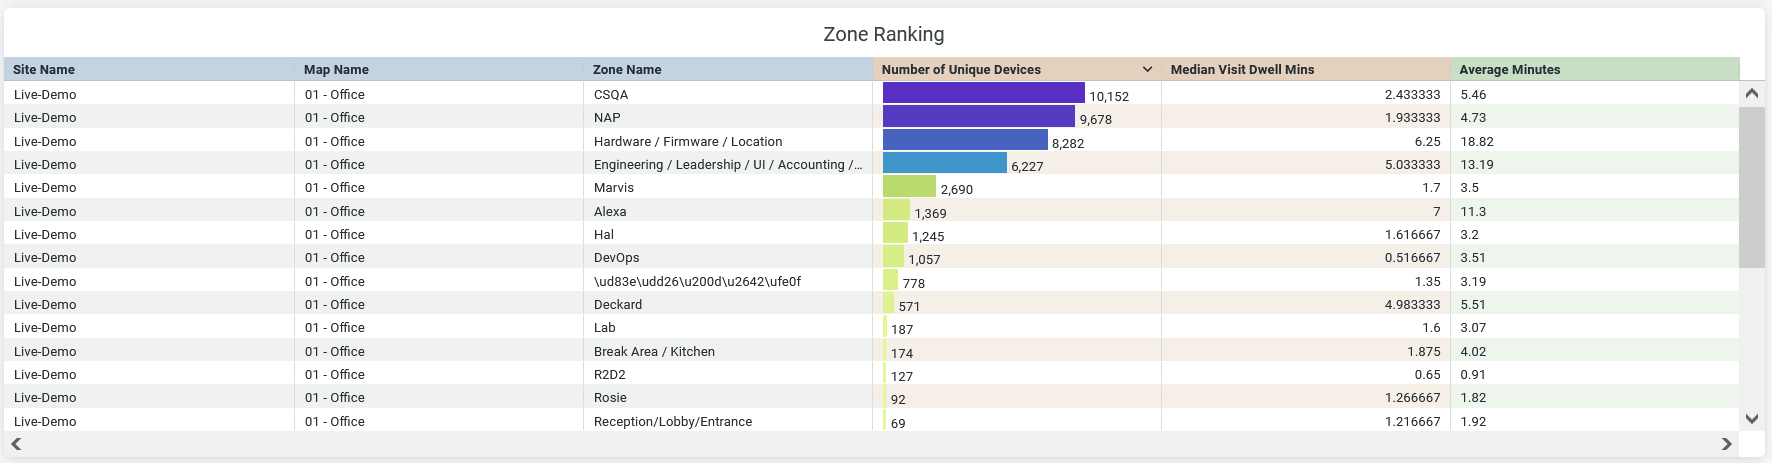Select Median Visit Dwell Mins header
Image resolution: width=1772 pixels, height=463 pixels.
1242,69
